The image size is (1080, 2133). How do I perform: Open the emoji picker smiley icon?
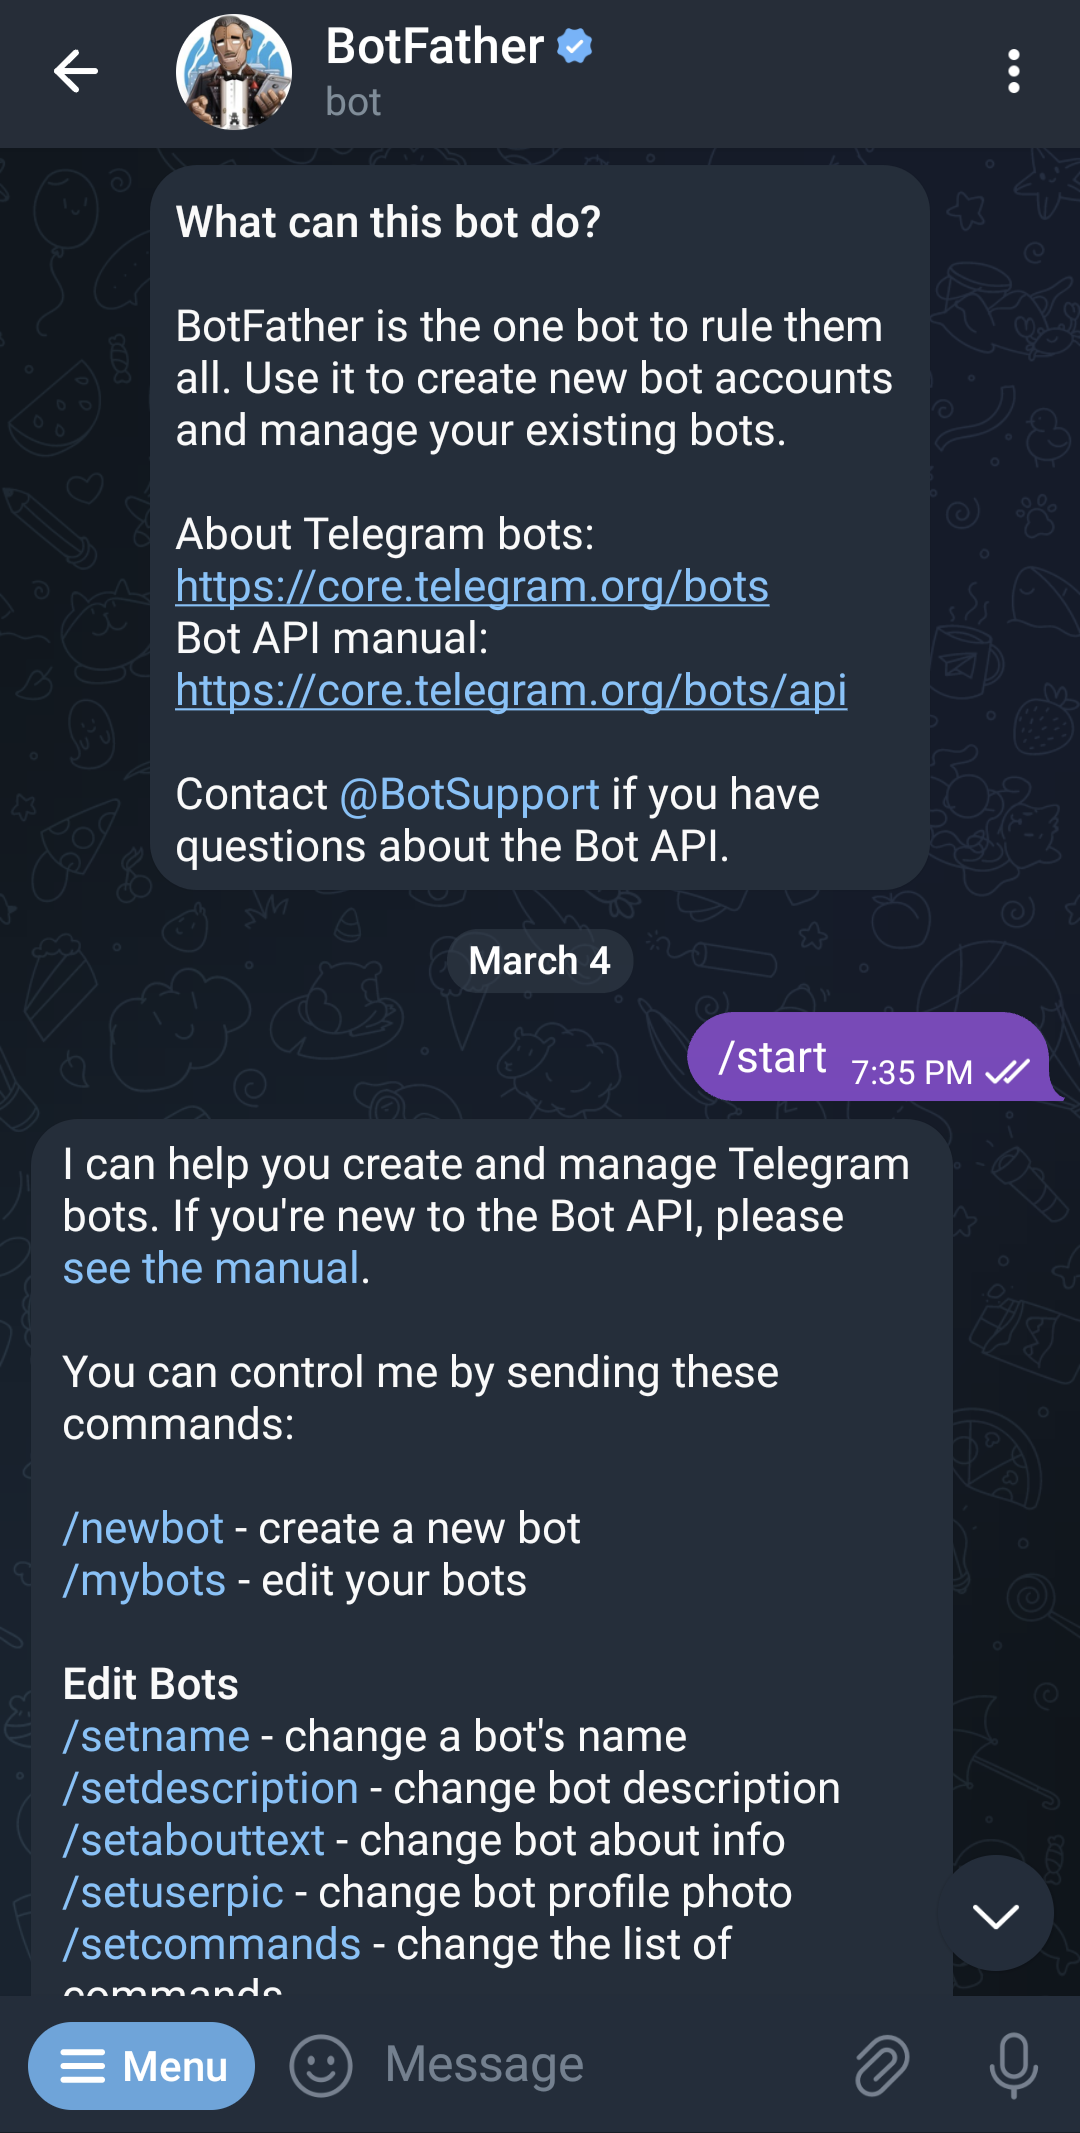pyautogui.click(x=321, y=2066)
